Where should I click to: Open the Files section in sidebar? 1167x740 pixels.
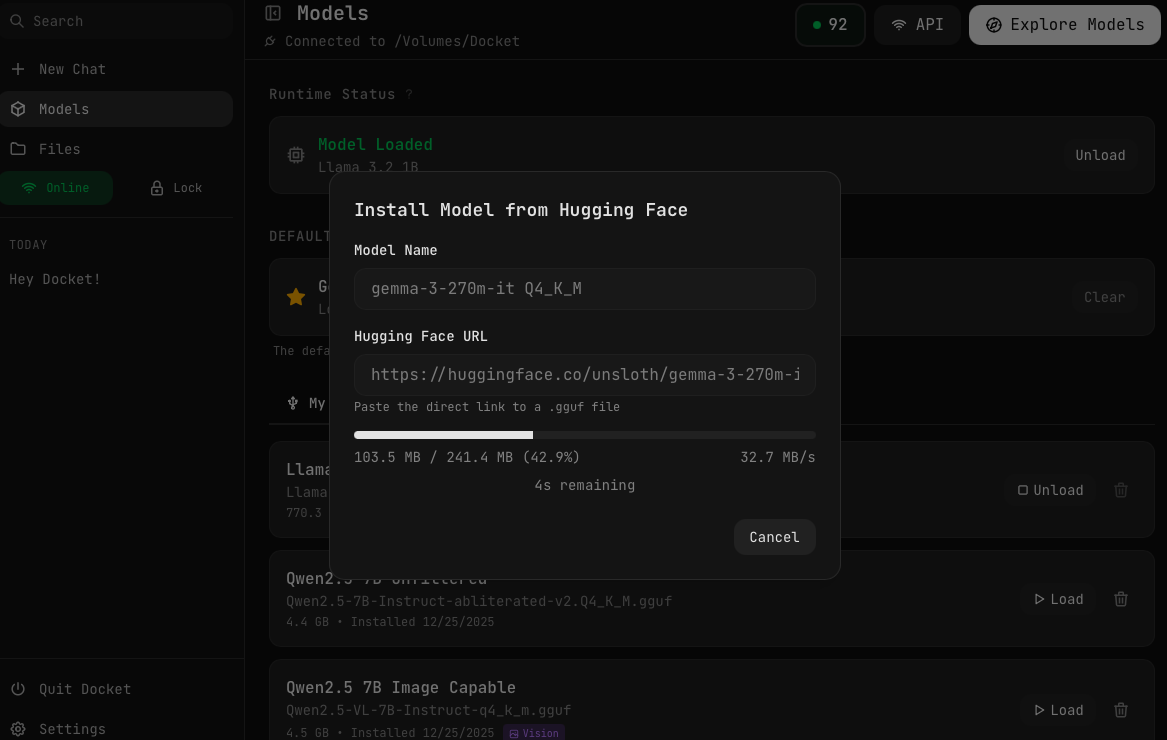point(59,149)
